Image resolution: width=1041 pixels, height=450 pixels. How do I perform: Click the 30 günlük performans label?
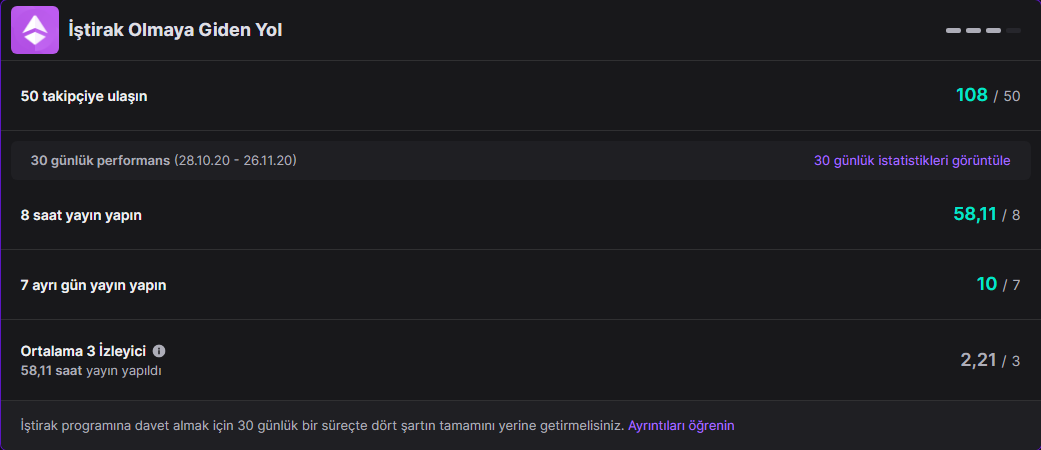(x=100, y=160)
